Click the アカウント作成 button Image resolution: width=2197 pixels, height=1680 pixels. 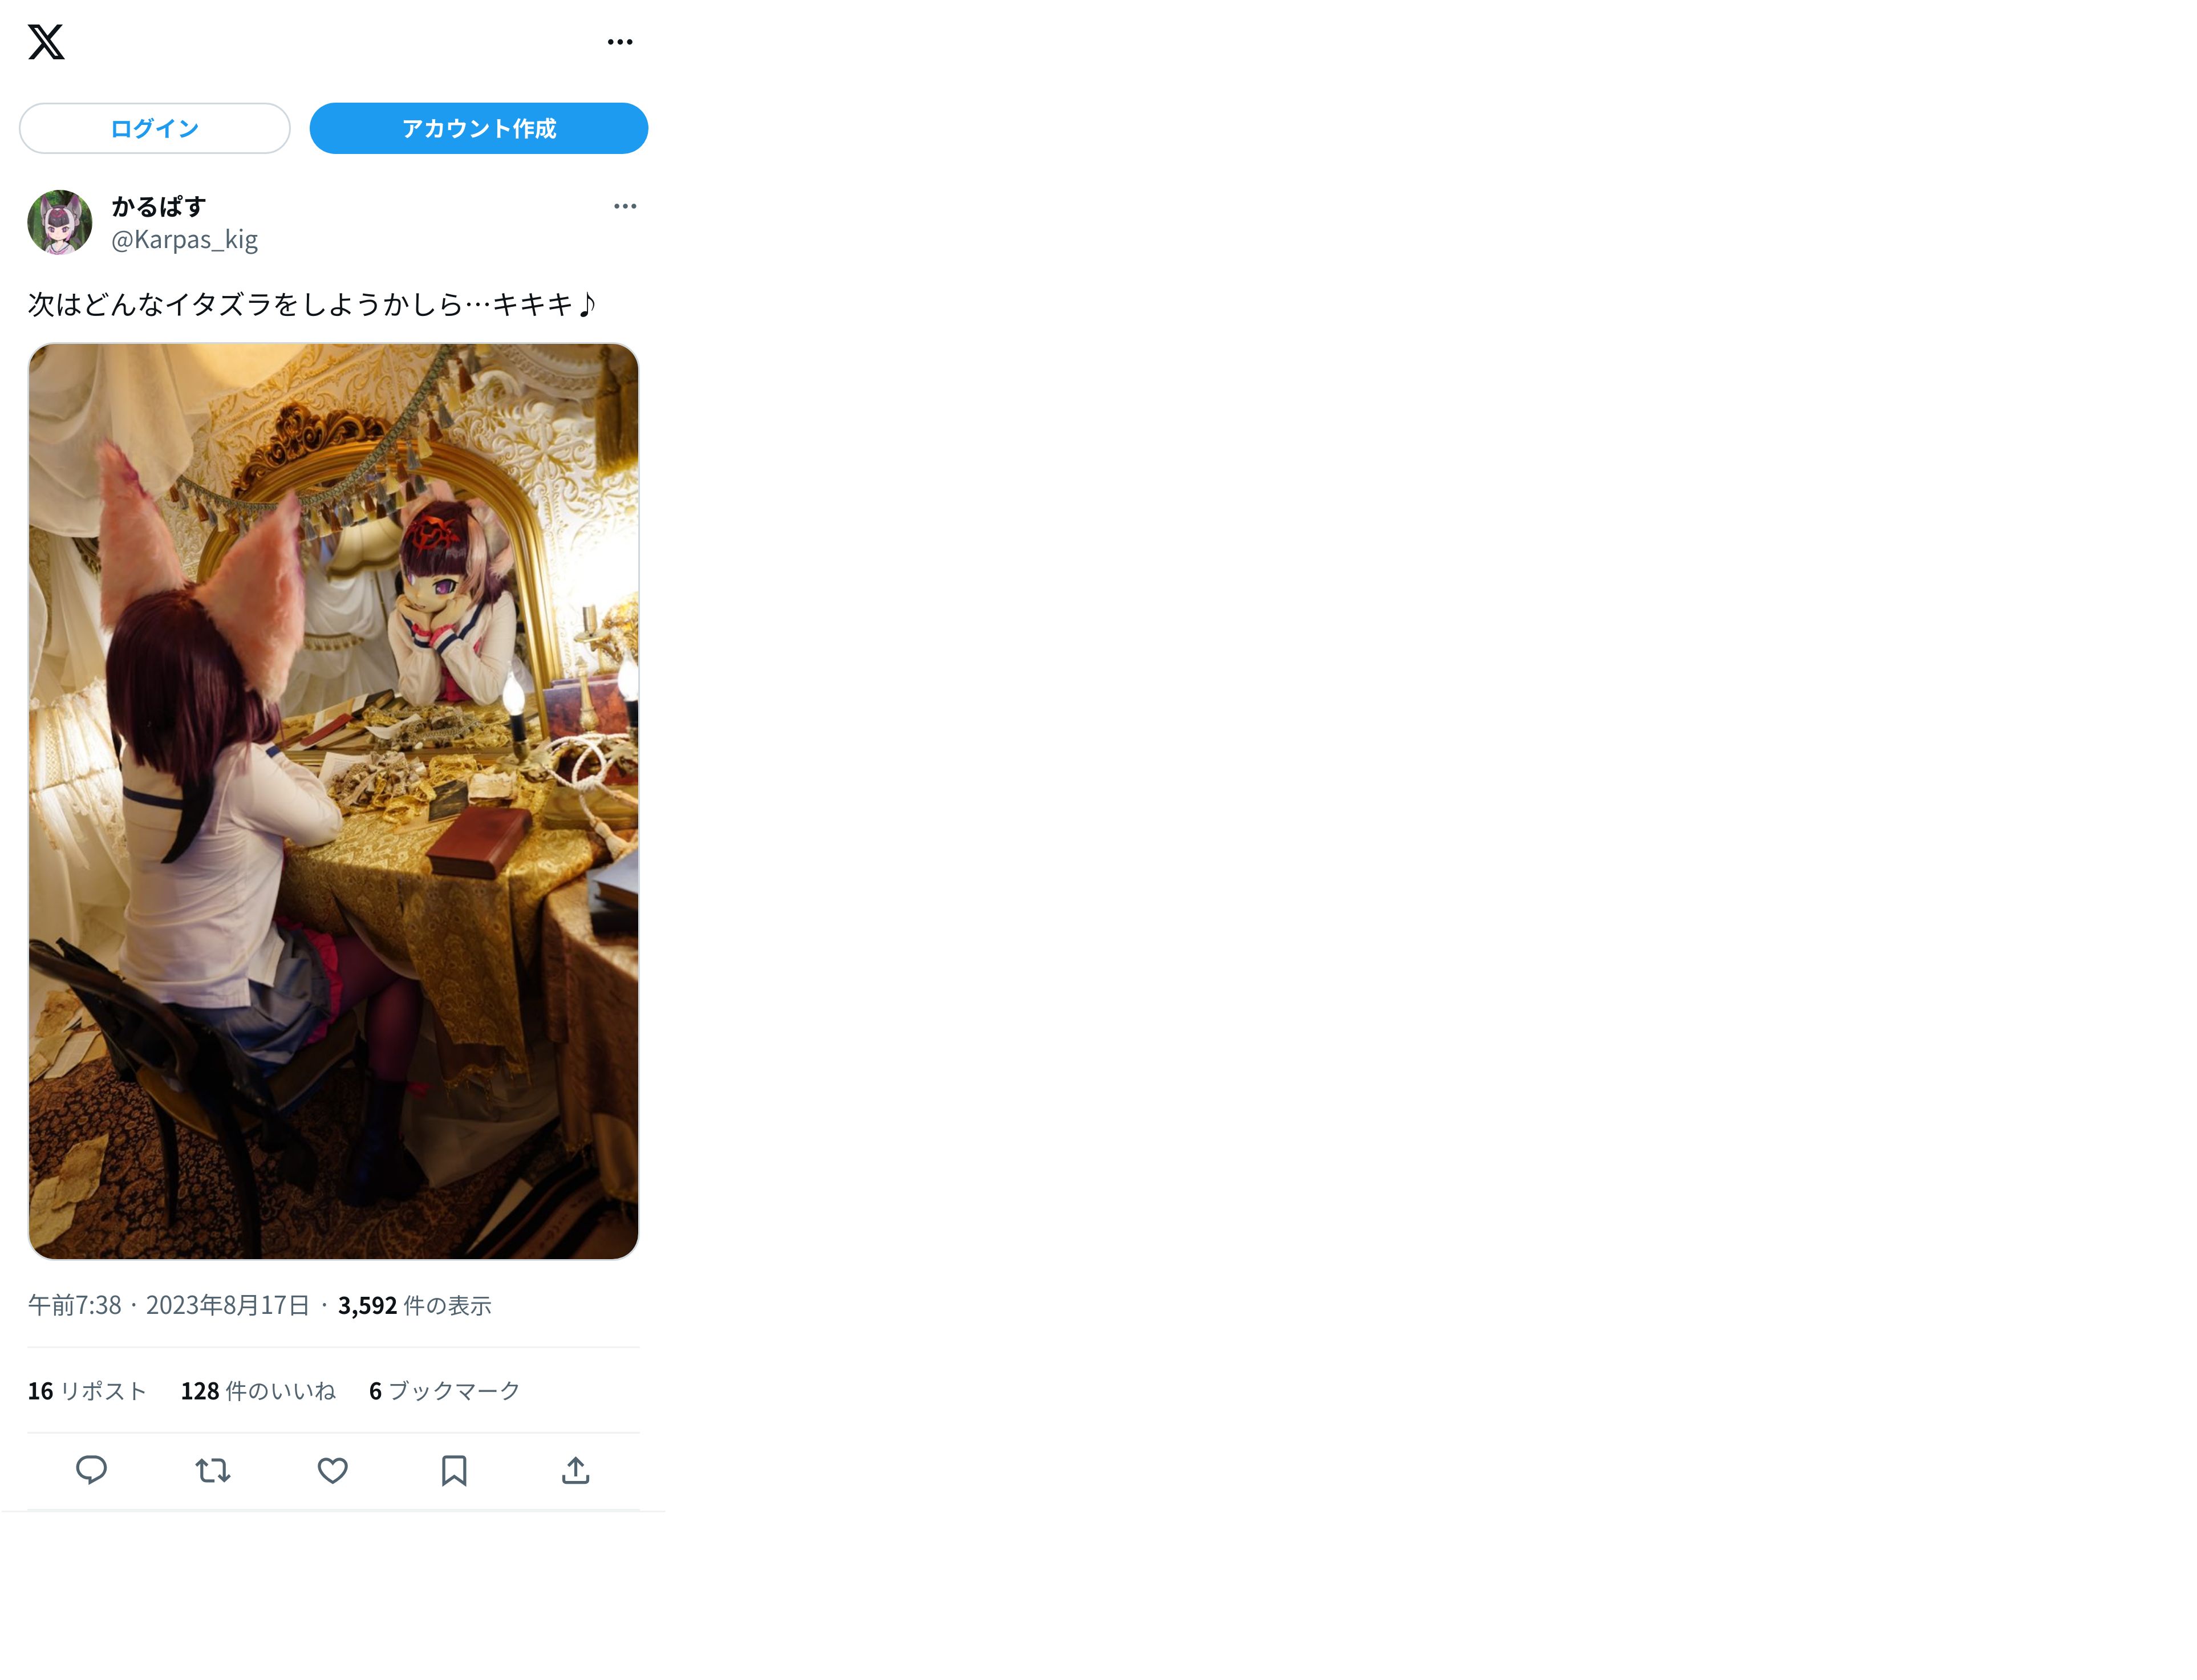[478, 128]
